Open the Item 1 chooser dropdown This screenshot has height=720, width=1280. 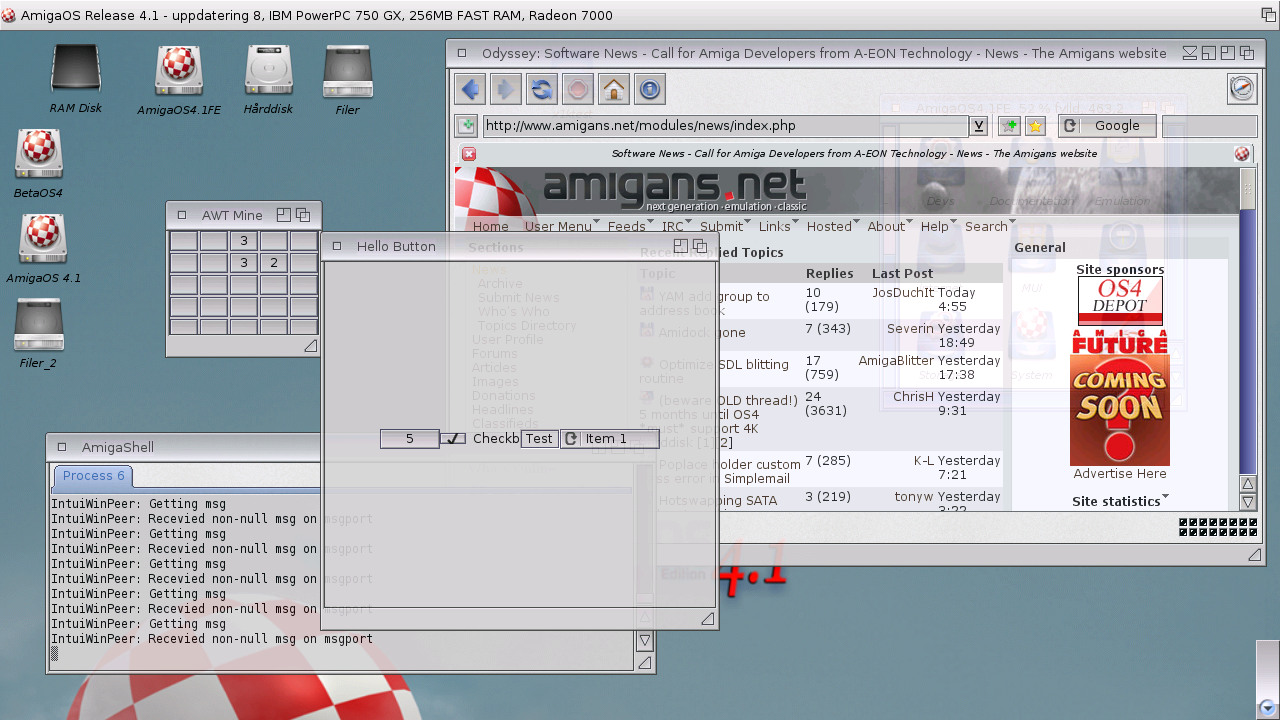click(609, 439)
